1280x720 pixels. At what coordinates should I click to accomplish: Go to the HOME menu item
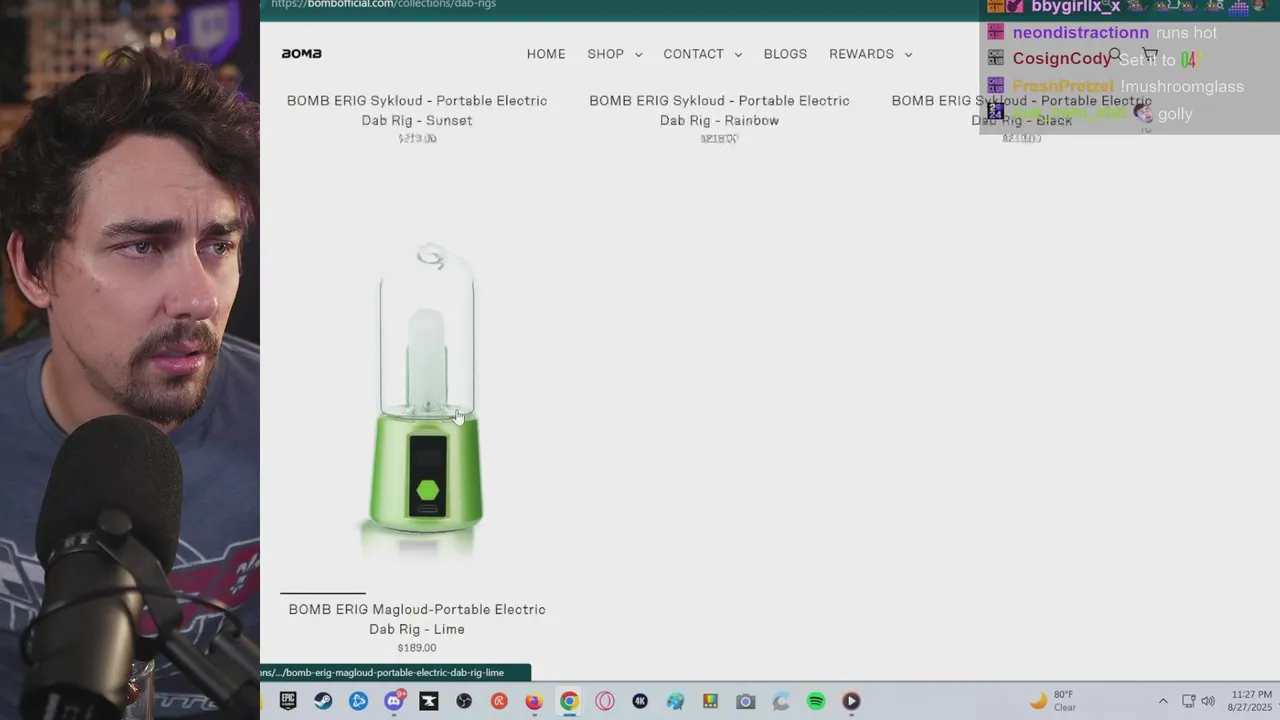click(546, 54)
